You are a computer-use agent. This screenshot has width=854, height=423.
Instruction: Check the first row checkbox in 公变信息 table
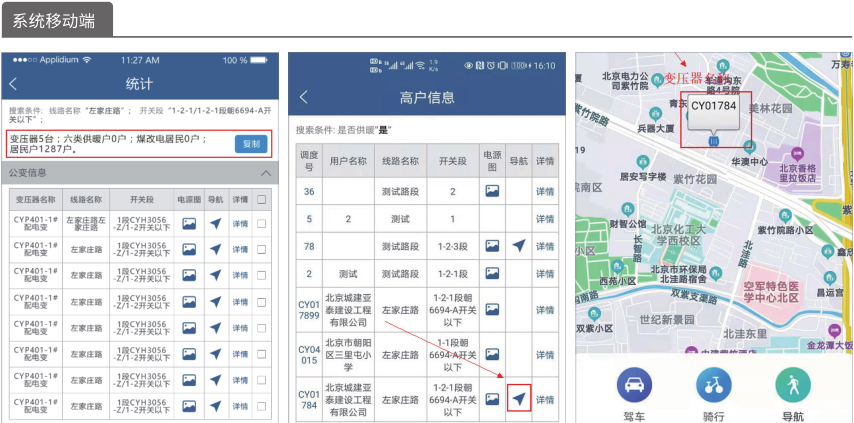pos(261,224)
